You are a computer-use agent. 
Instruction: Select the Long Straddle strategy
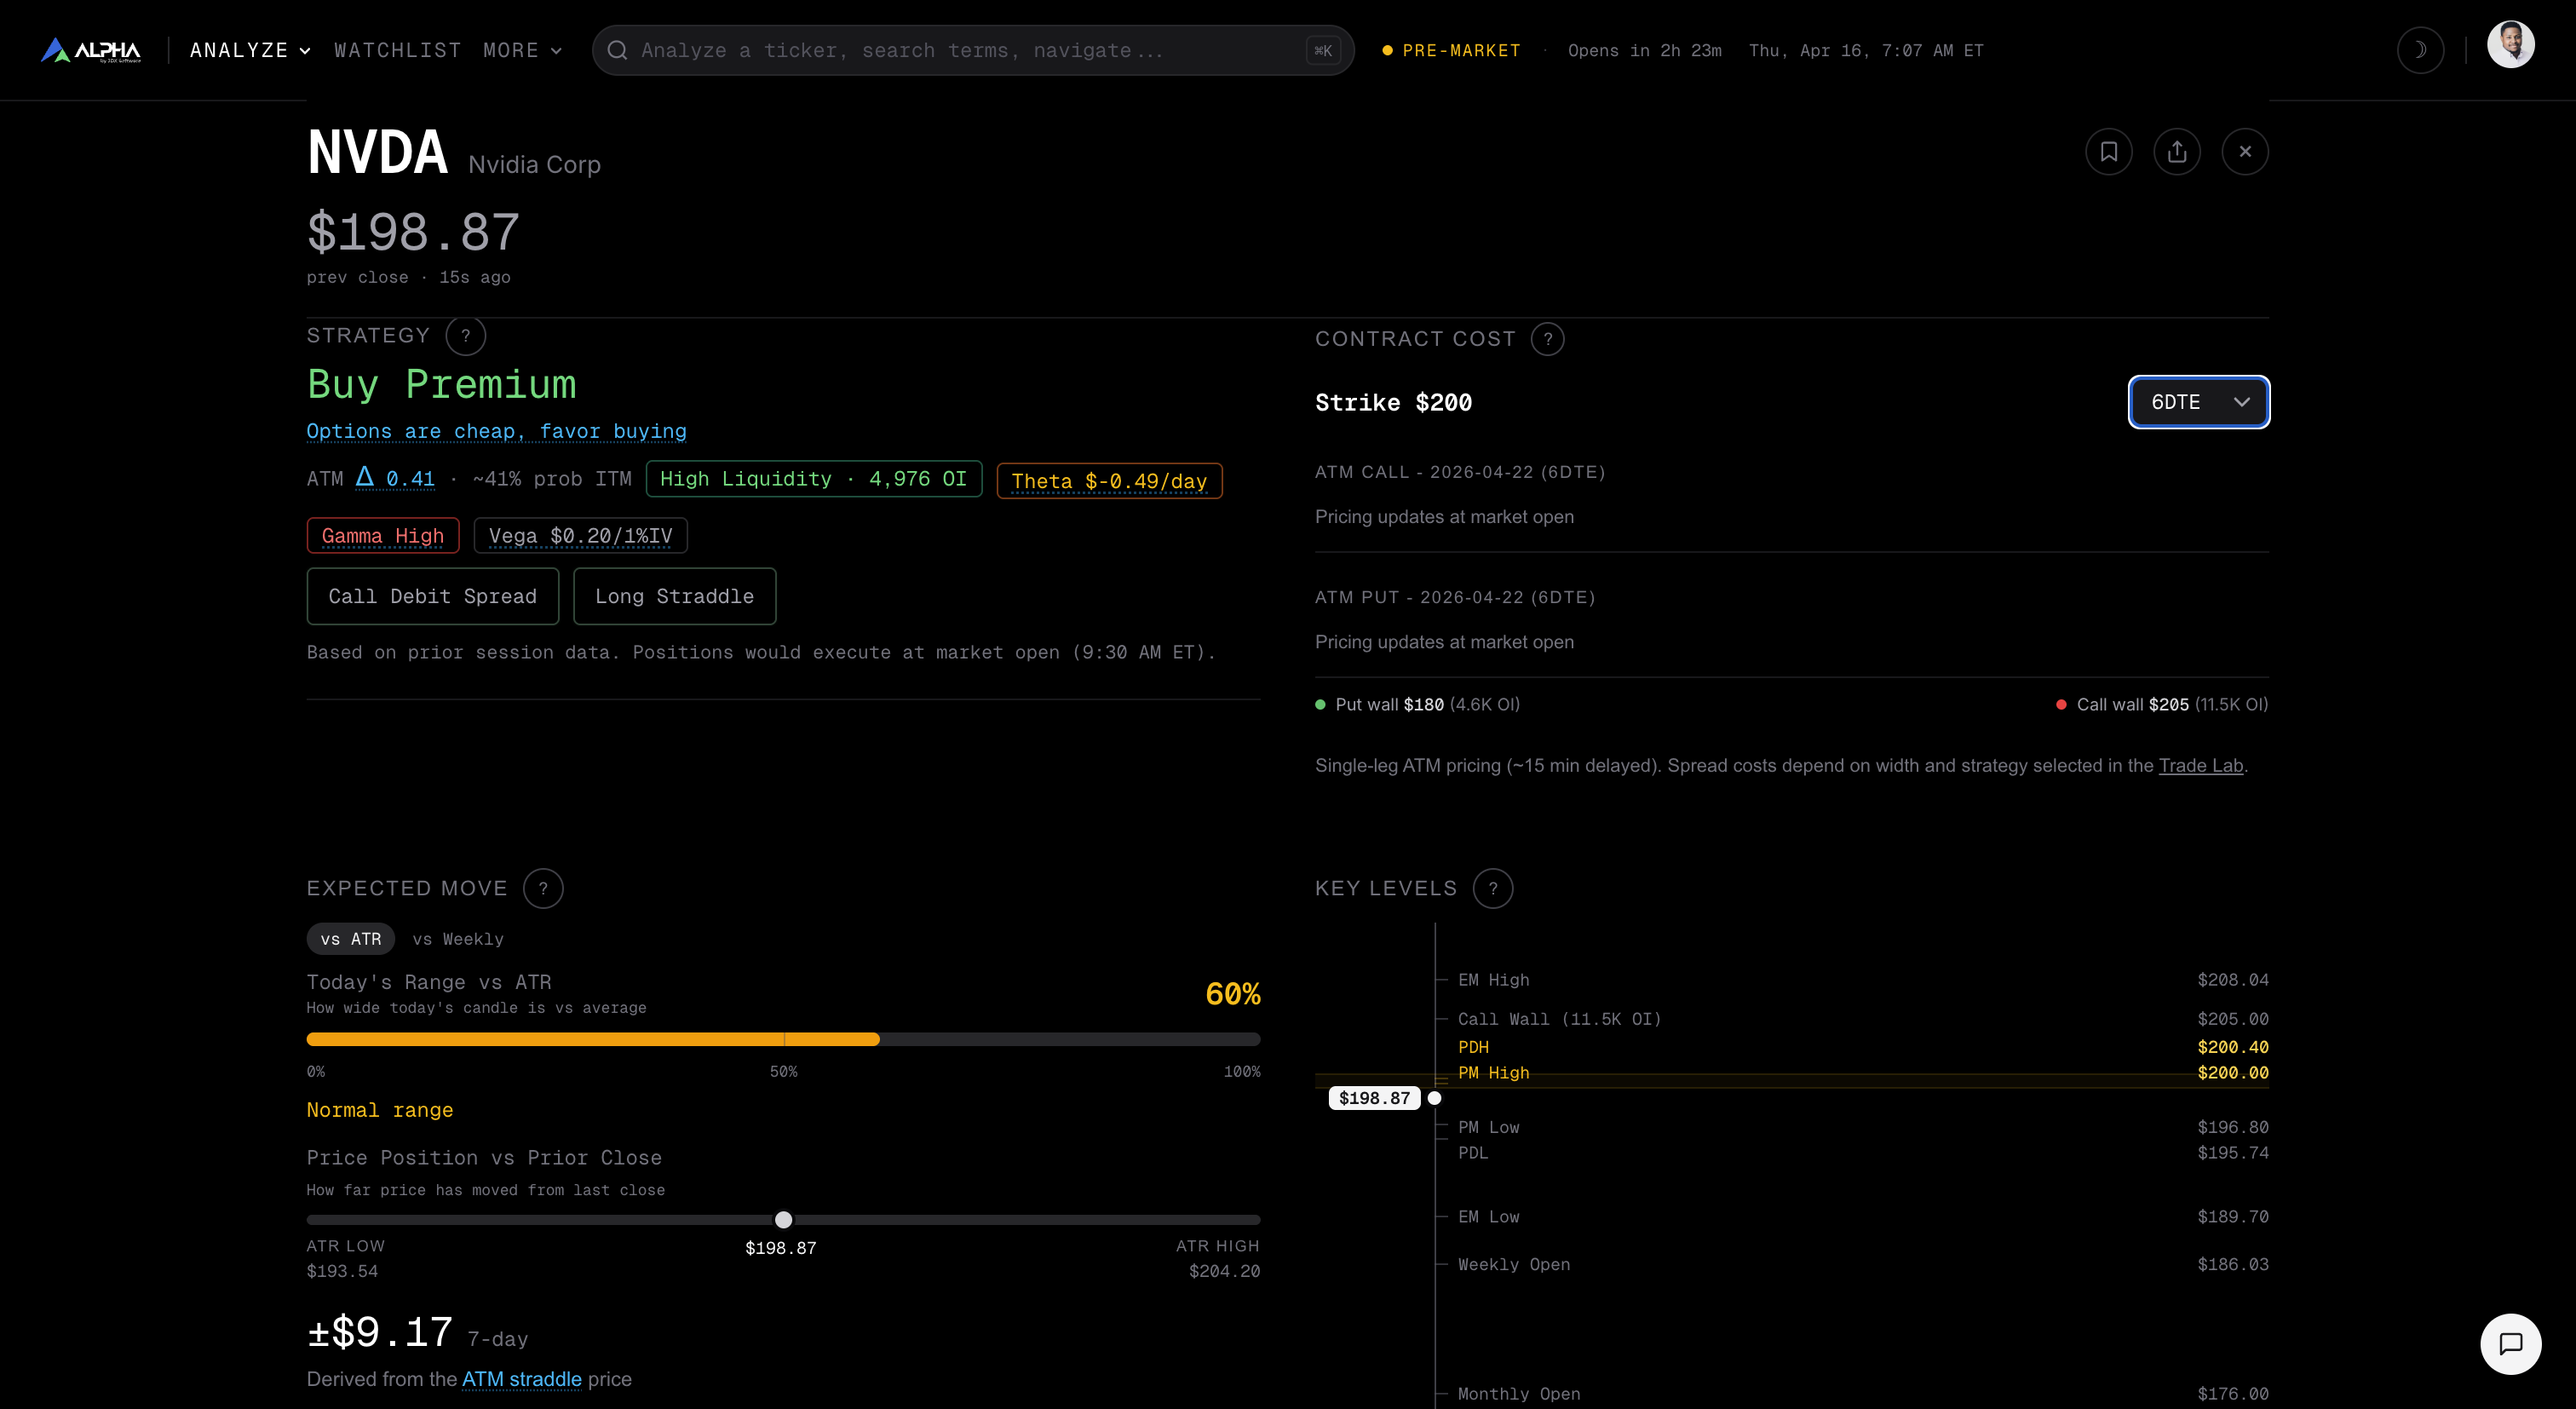click(674, 596)
